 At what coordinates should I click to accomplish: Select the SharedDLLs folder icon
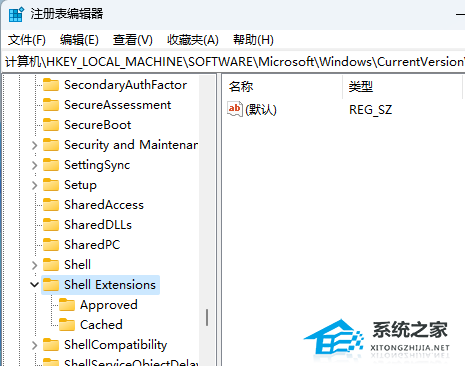51,225
